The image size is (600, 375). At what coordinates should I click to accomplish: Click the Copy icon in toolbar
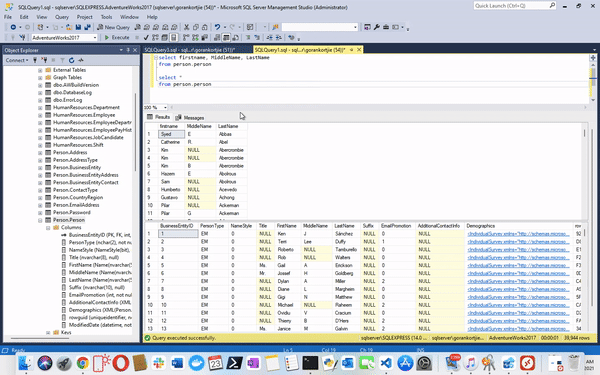coord(196,27)
